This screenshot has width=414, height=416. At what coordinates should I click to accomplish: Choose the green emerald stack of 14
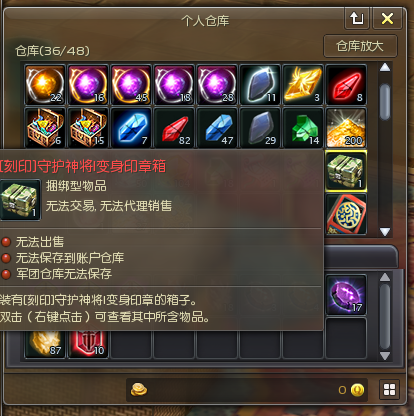[x=303, y=128]
